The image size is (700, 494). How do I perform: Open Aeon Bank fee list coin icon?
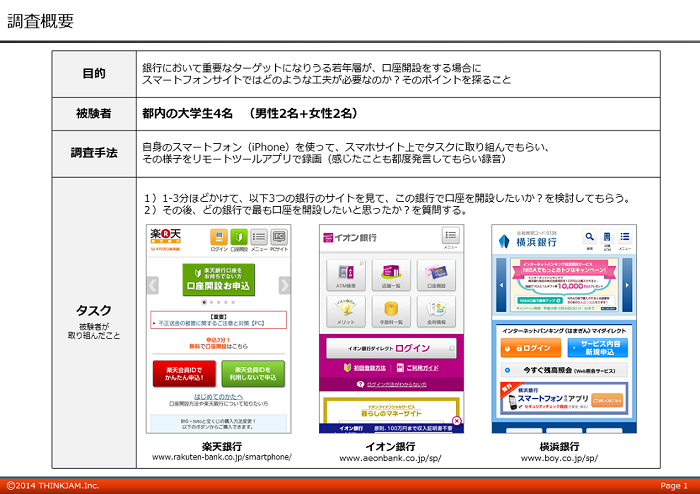point(389,312)
